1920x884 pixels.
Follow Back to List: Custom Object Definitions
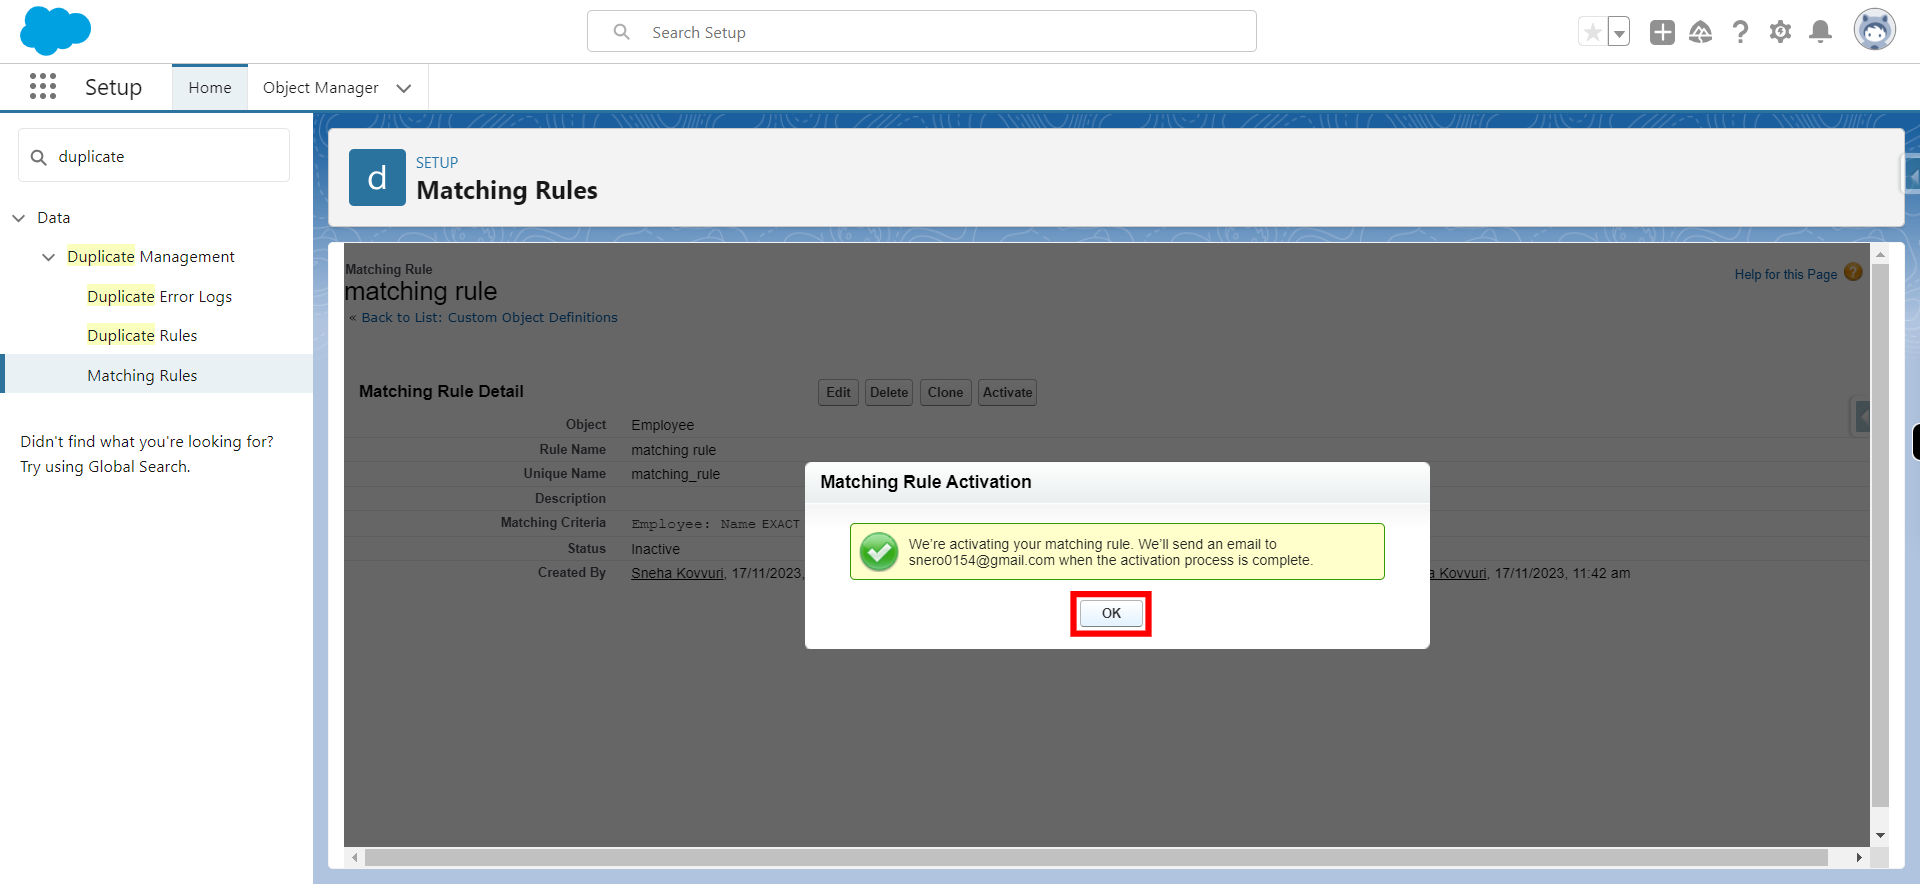pos(489,317)
